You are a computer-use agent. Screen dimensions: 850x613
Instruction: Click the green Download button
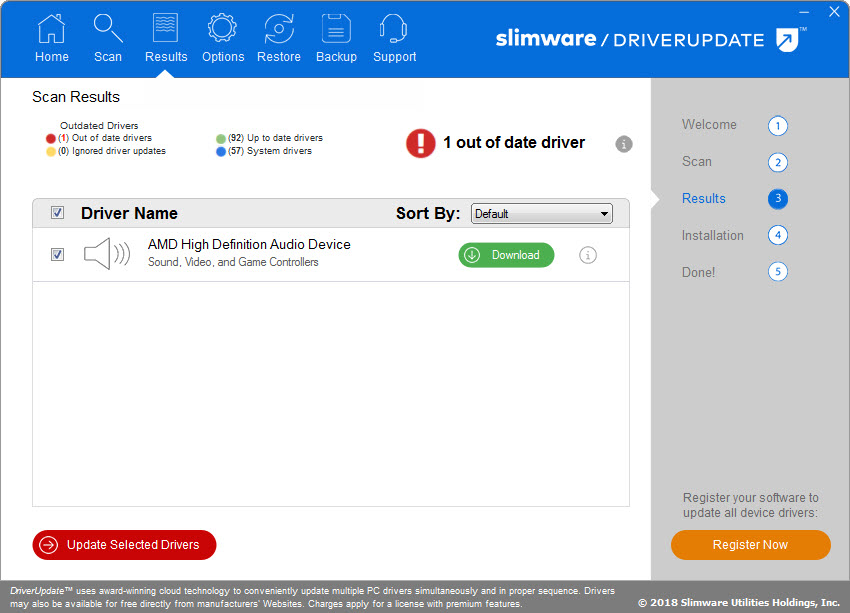pyautogui.click(x=506, y=255)
